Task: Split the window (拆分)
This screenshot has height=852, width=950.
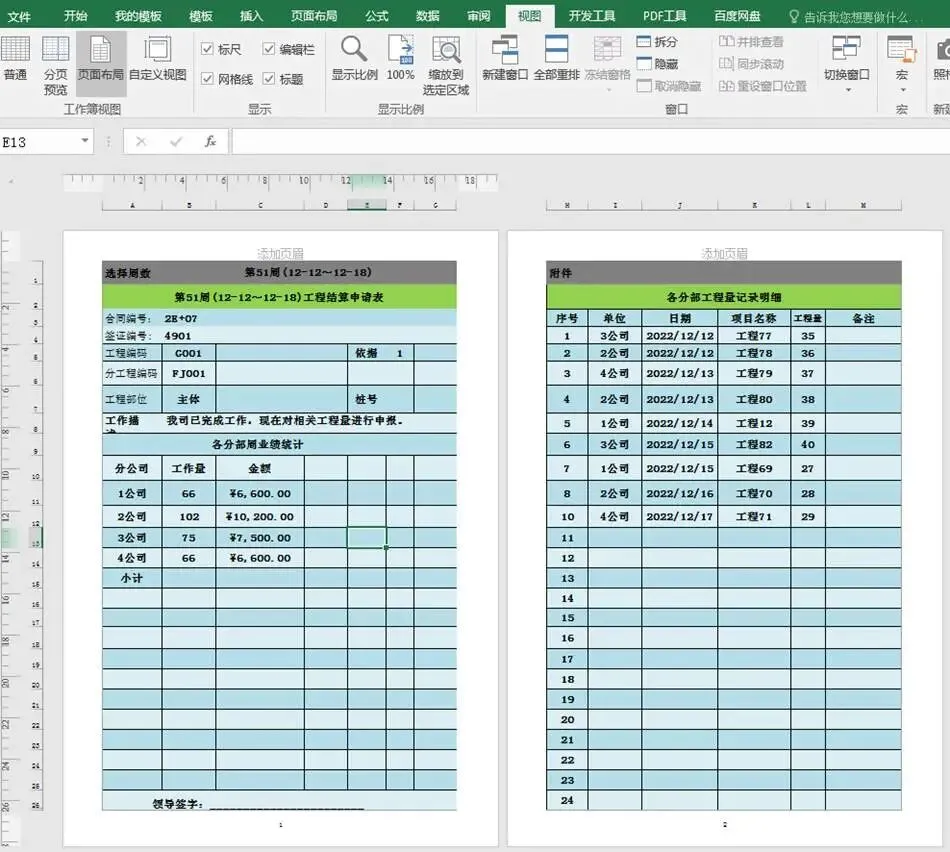Action: pos(657,42)
